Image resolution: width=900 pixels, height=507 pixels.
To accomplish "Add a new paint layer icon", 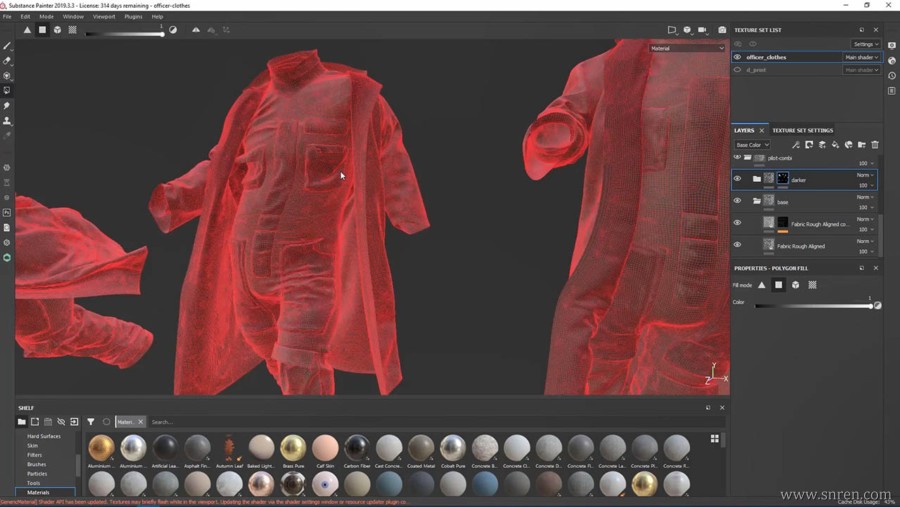I will pyautogui.click(x=822, y=145).
